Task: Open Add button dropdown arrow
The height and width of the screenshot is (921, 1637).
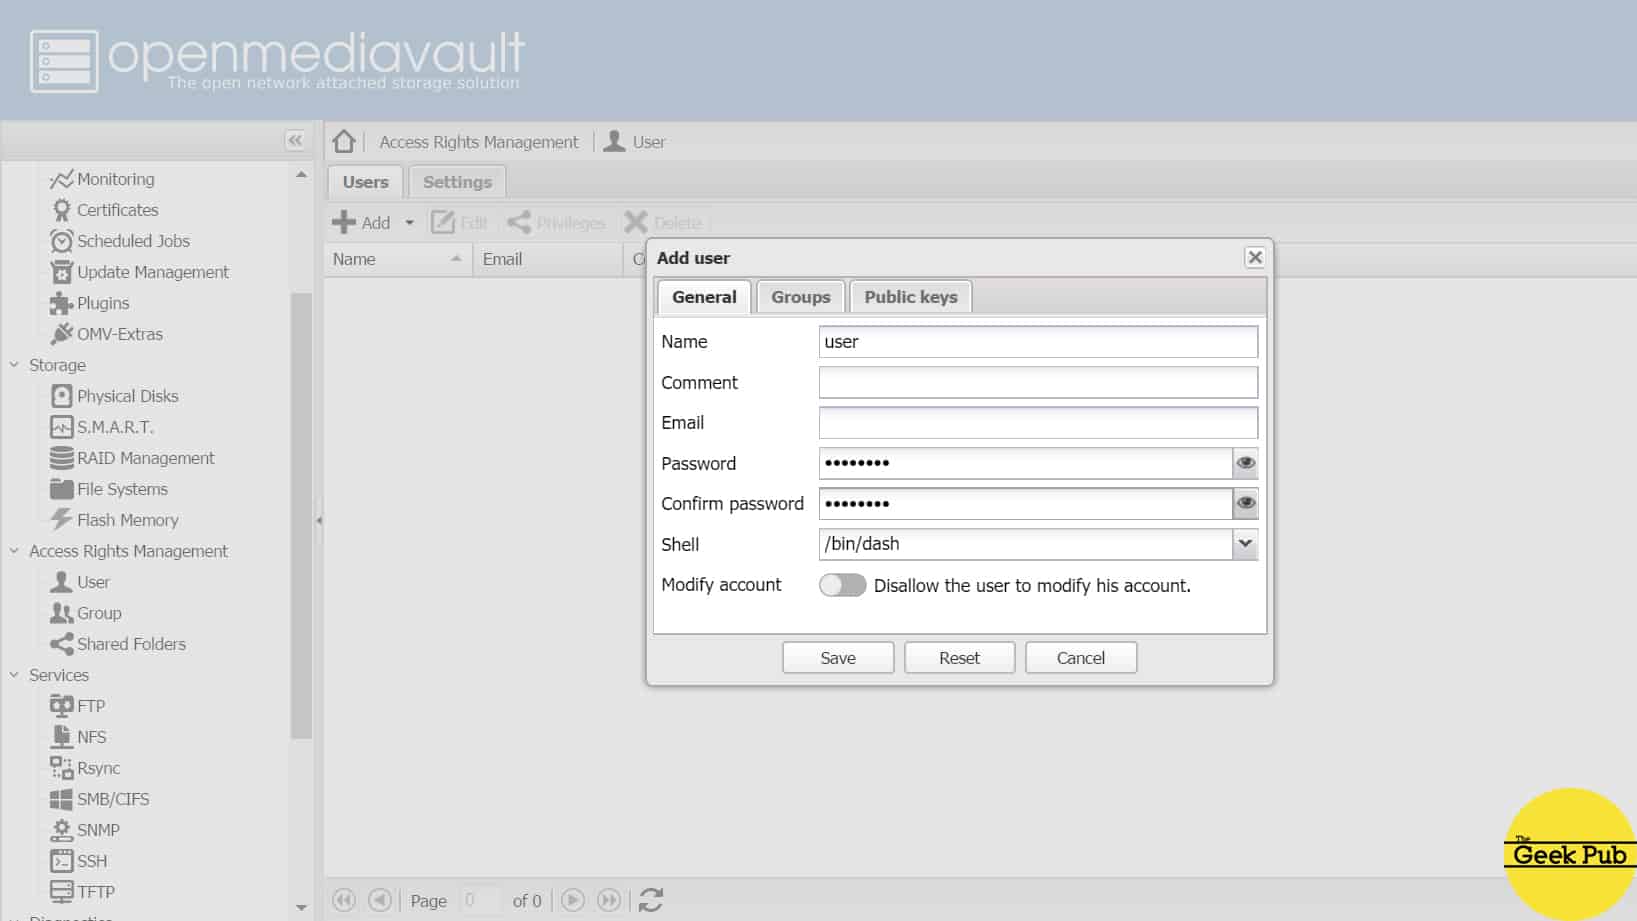Action: tap(409, 223)
